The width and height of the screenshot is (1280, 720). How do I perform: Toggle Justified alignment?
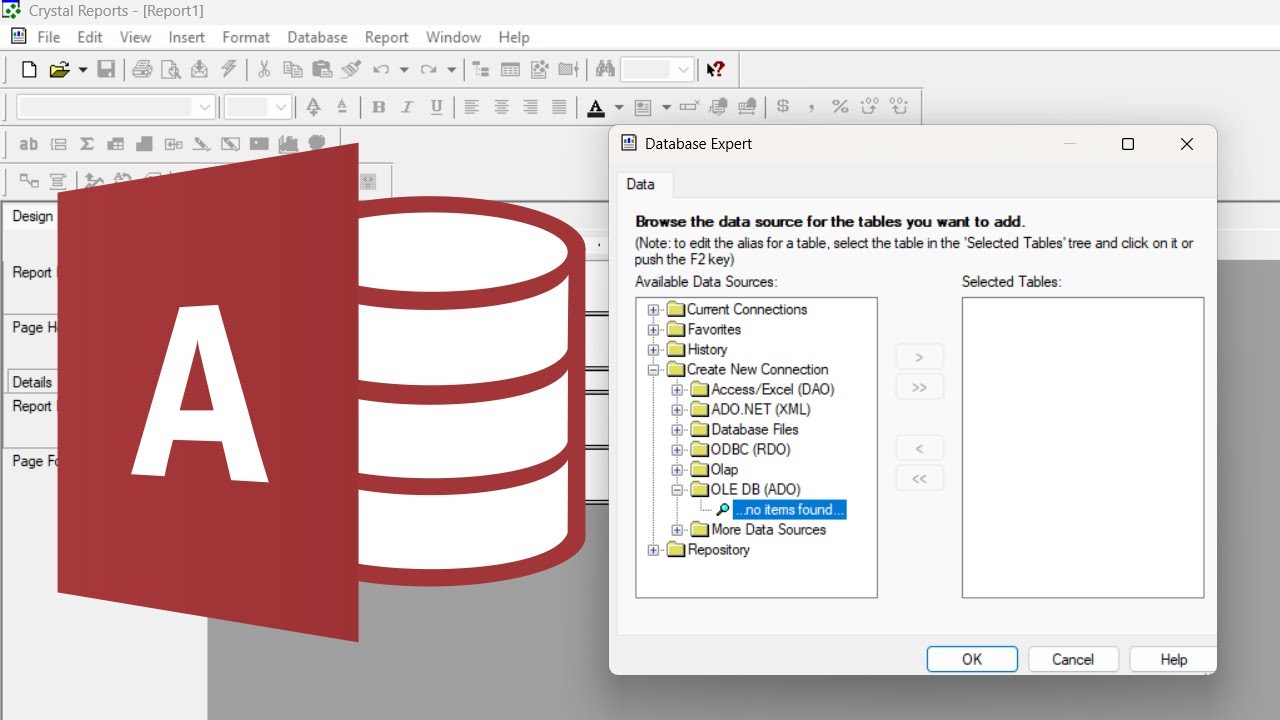pyautogui.click(x=559, y=107)
